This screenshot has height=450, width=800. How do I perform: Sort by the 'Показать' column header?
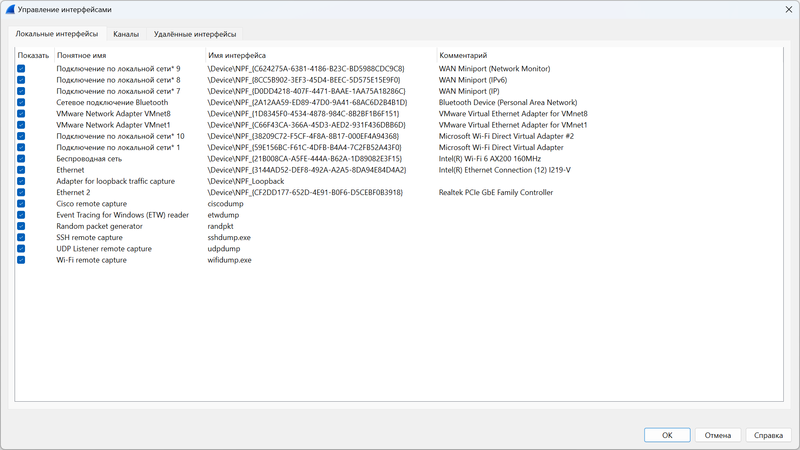click(33, 55)
